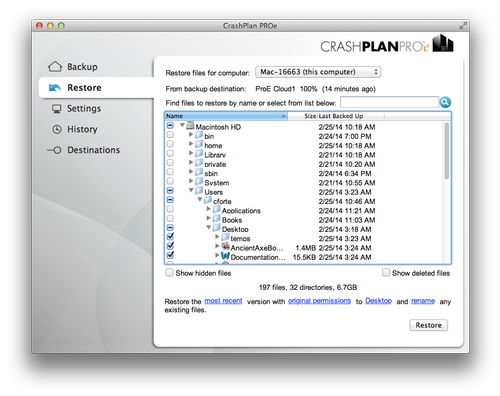Click the Macintosh HD drive icon
The width and height of the screenshot is (500, 396).
click(x=190, y=126)
